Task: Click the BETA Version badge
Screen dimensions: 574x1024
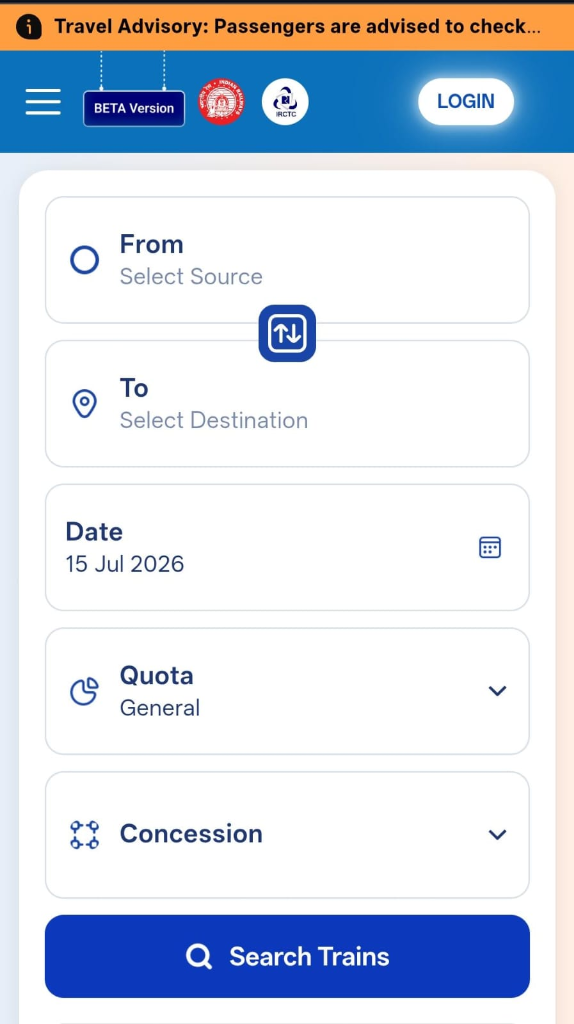Action: [134, 108]
